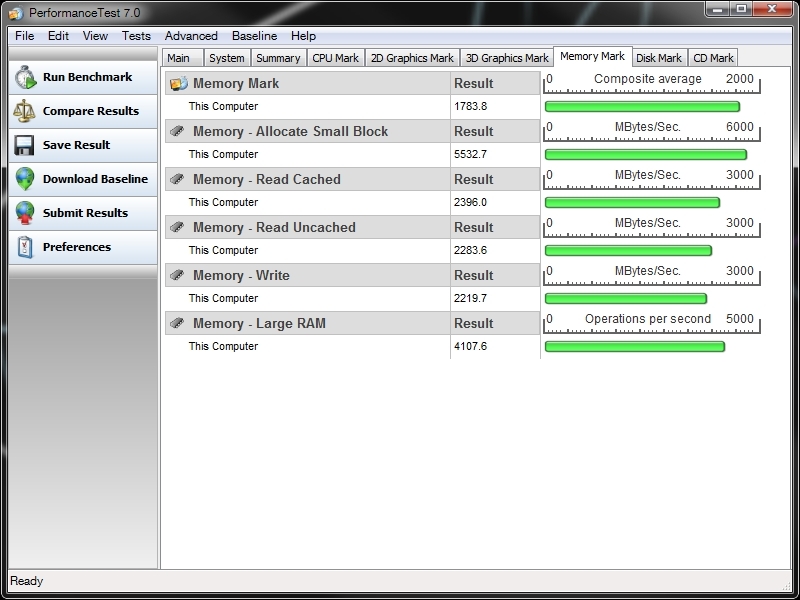Switch to the 3D Graphics Mark tab
This screenshot has height=600, width=800.
(507, 58)
